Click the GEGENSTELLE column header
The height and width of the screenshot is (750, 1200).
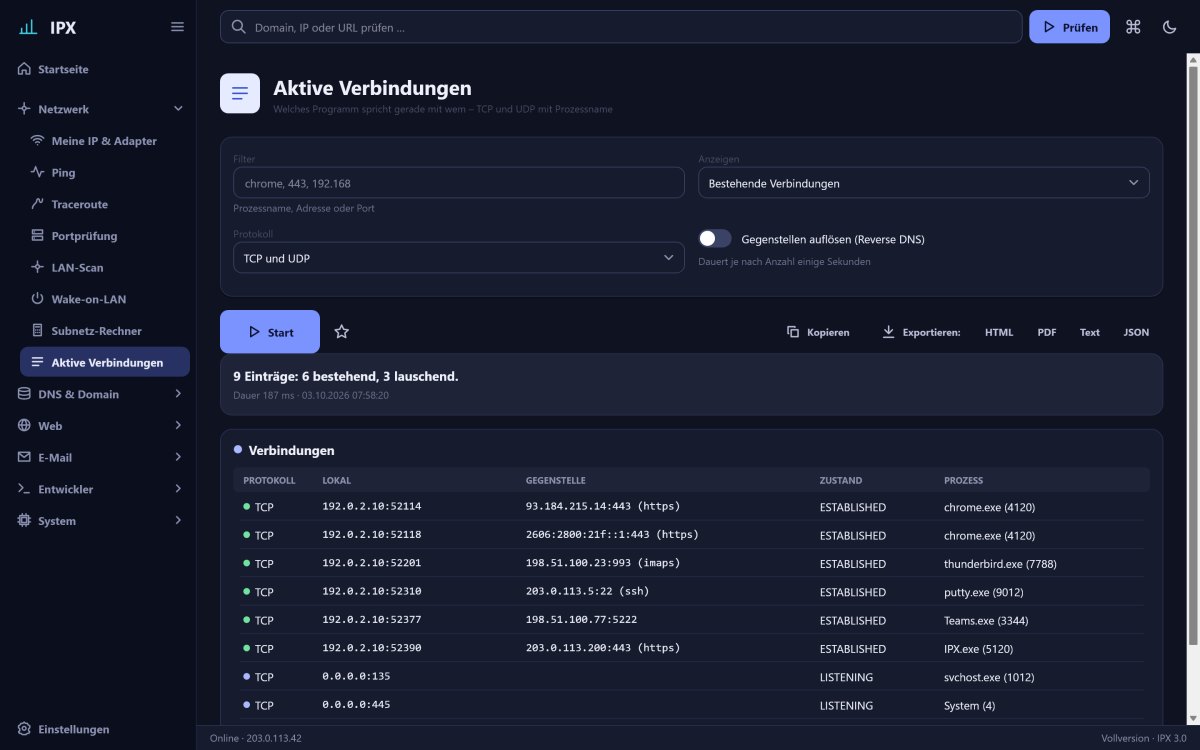(x=556, y=481)
